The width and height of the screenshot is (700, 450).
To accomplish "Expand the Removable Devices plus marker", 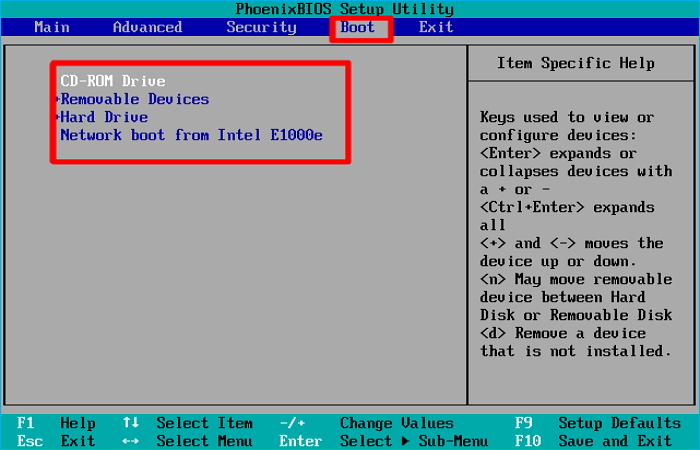I will tap(58, 99).
